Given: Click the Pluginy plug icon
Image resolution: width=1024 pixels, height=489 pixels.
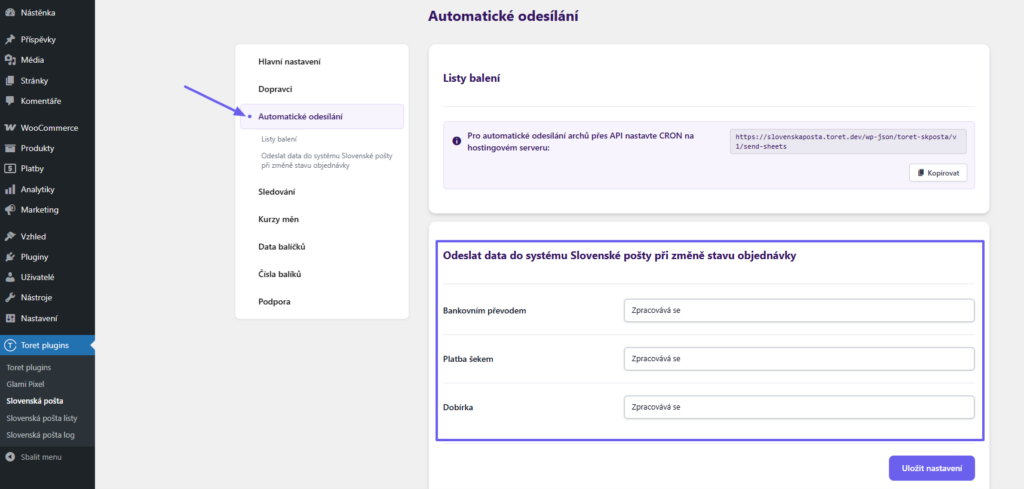Looking at the screenshot, I should 10,257.
